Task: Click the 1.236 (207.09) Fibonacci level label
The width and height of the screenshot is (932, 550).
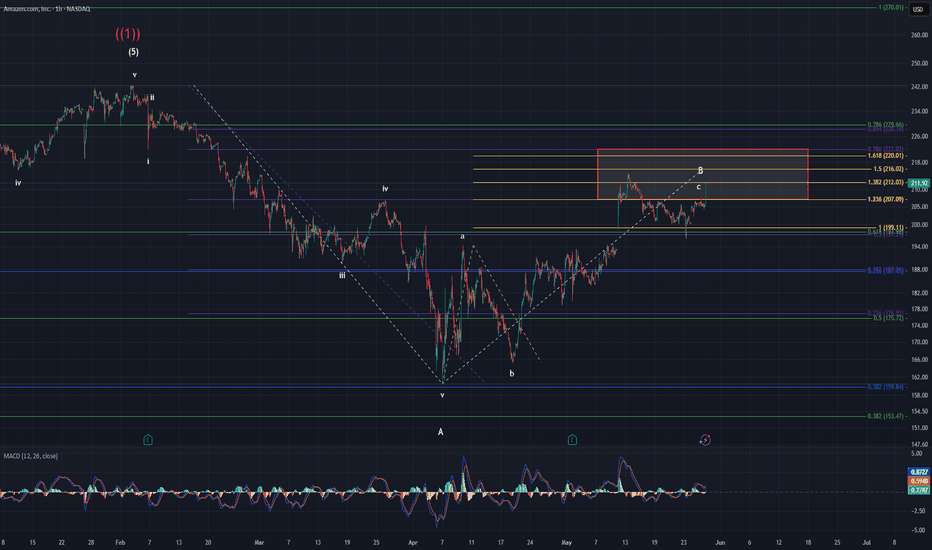Action: (886, 200)
